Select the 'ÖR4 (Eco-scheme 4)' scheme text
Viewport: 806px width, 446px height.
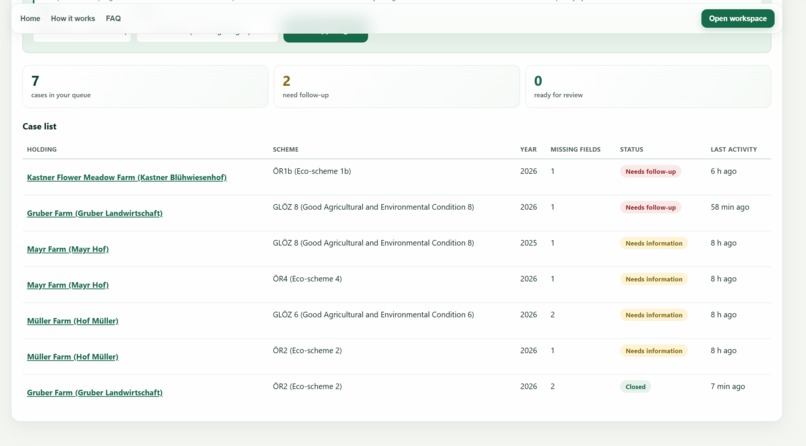point(307,279)
